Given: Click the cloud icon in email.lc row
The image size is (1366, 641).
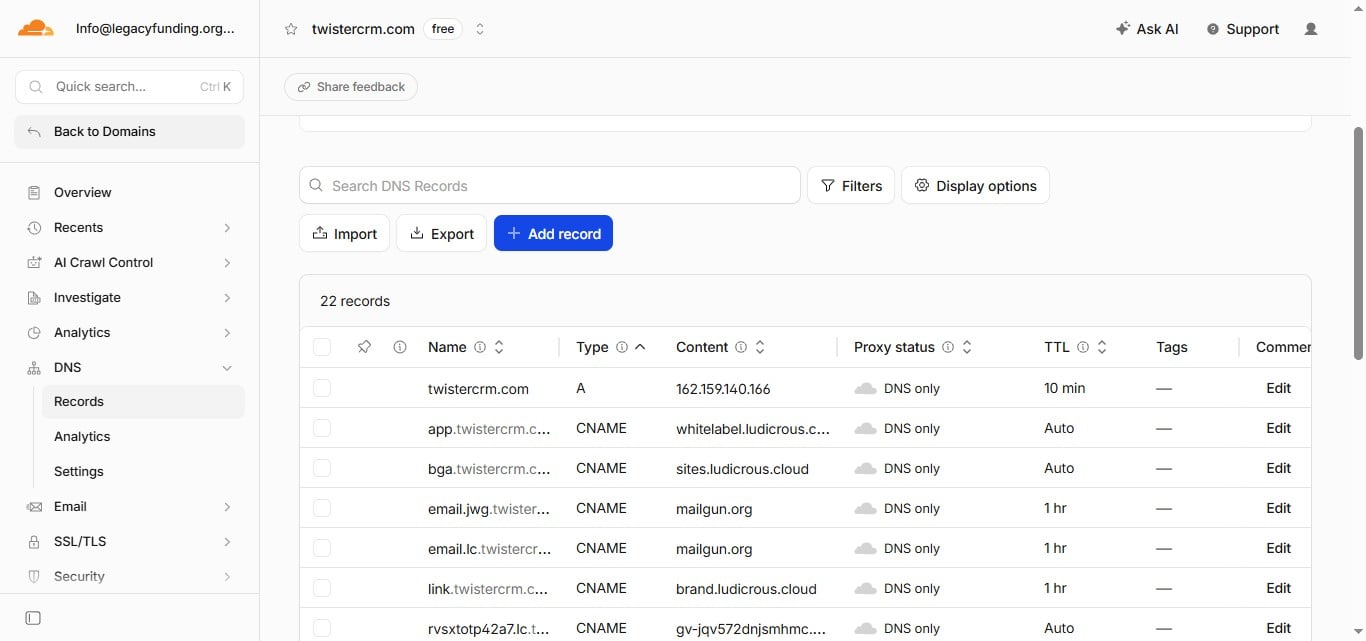Looking at the screenshot, I should [865, 548].
